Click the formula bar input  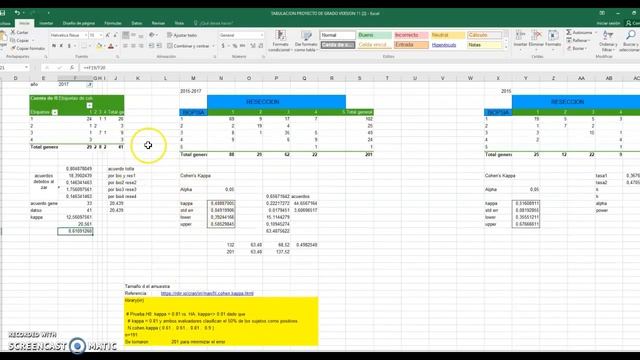click(x=359, y=67)
